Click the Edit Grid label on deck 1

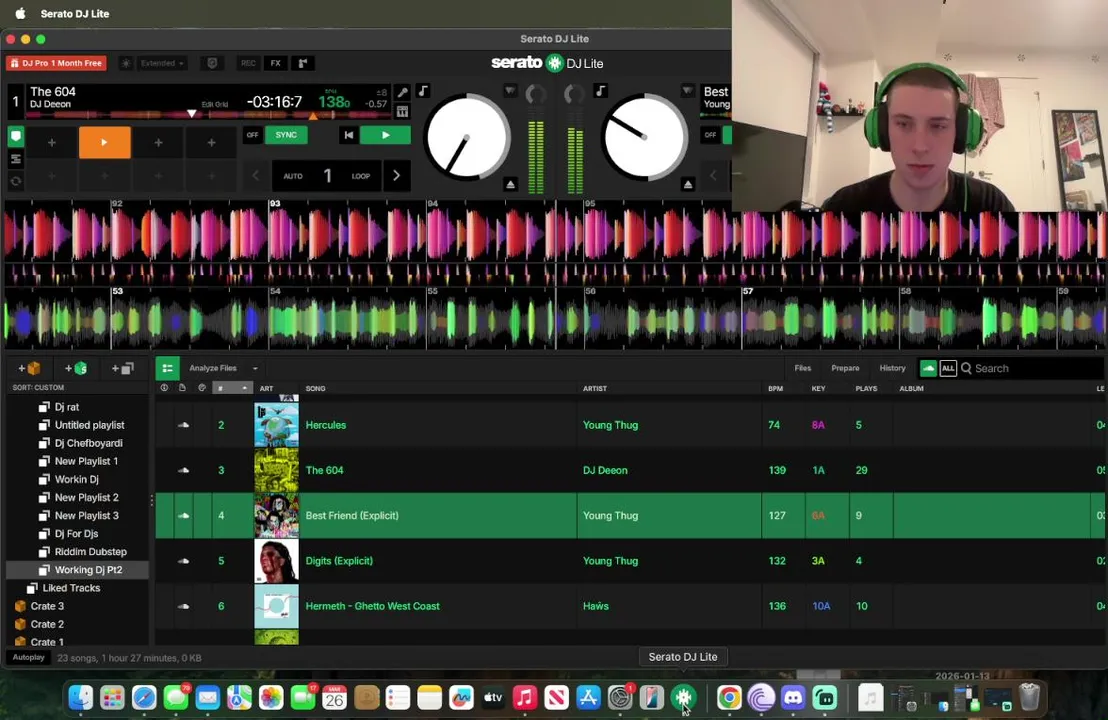point(215,104)
